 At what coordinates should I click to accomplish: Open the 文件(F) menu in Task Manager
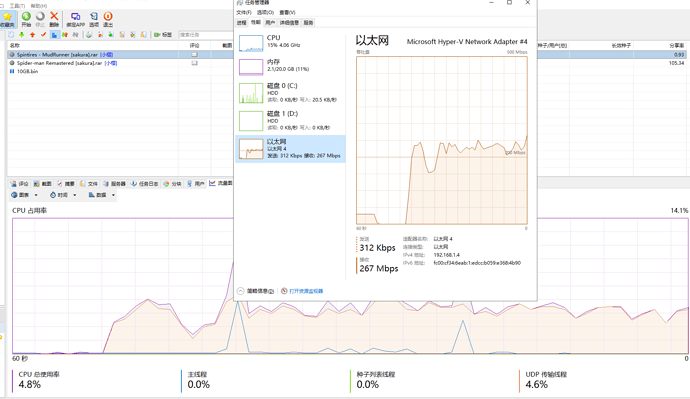[244, 12]
